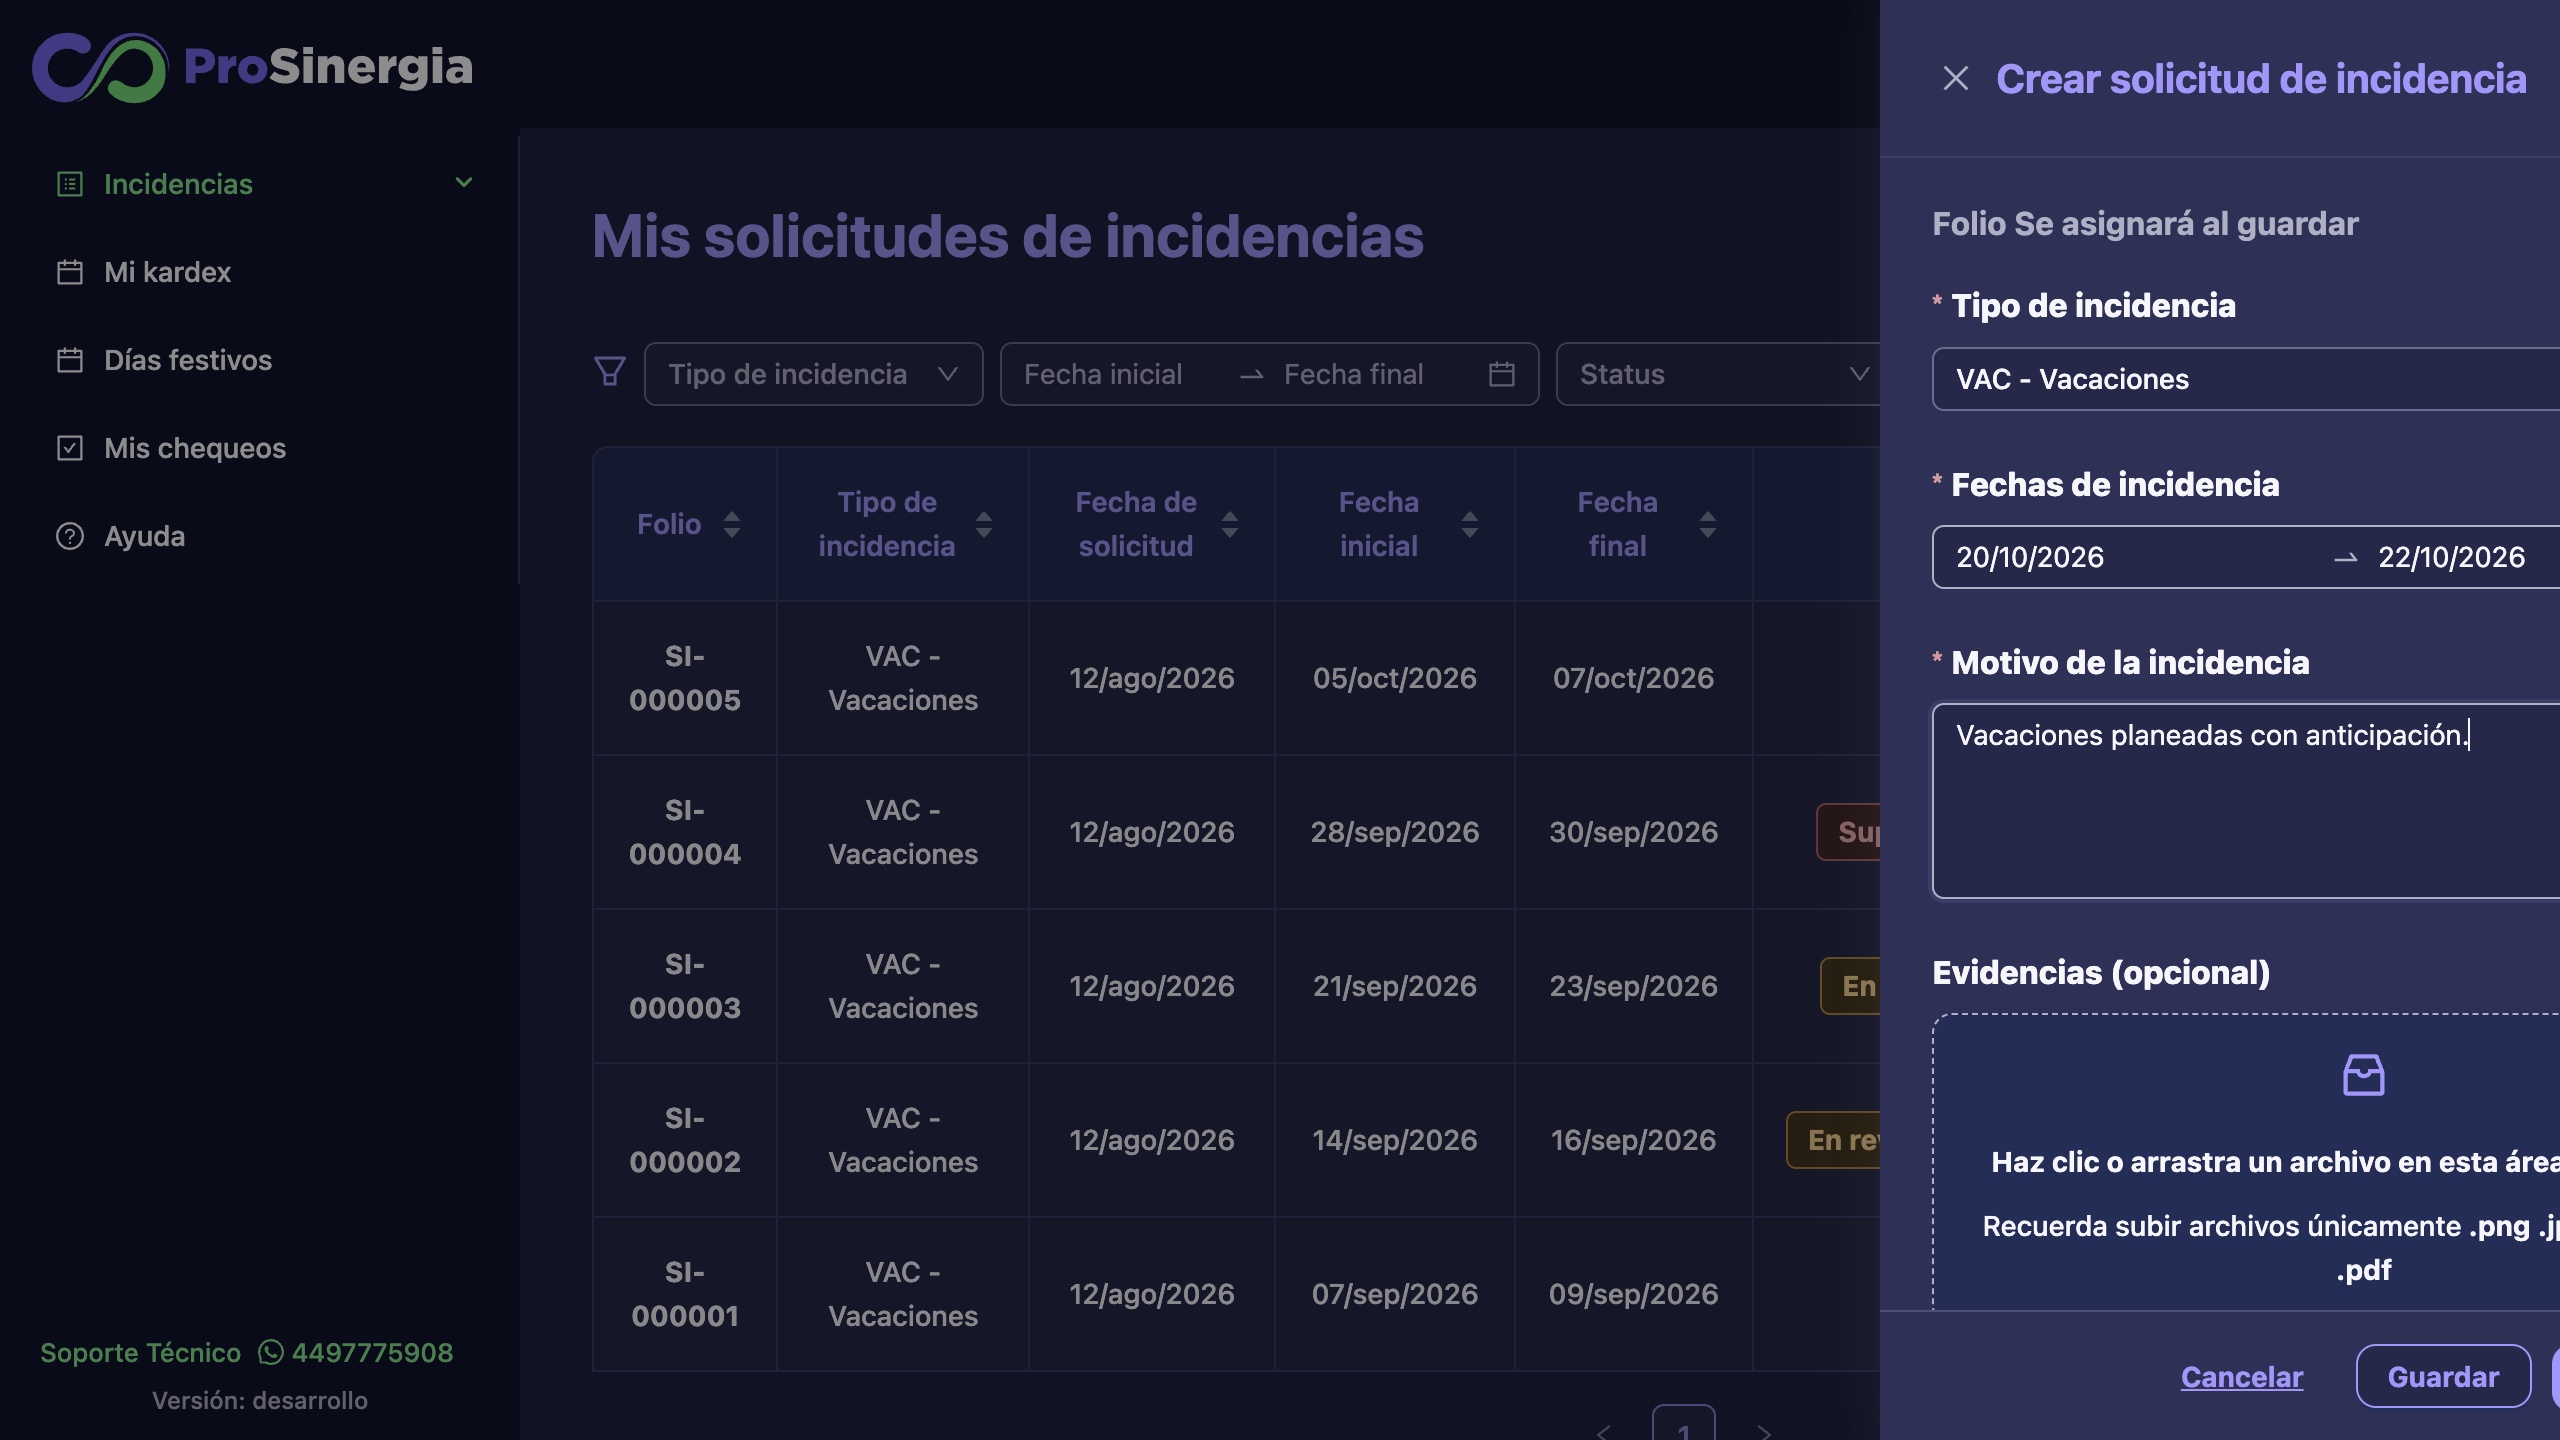Click VAC - Vacaciones cell in SI-000001 row

(903, 1294)
